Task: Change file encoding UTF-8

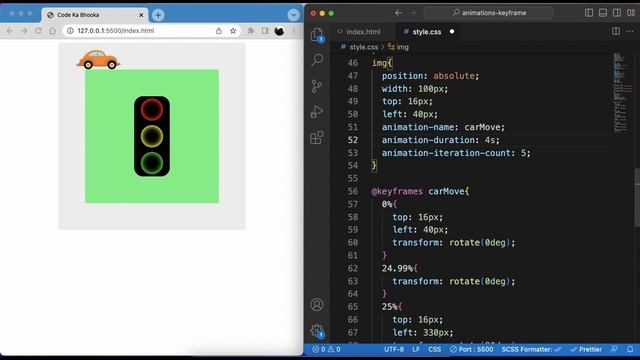Action: [x=394, y=349]
